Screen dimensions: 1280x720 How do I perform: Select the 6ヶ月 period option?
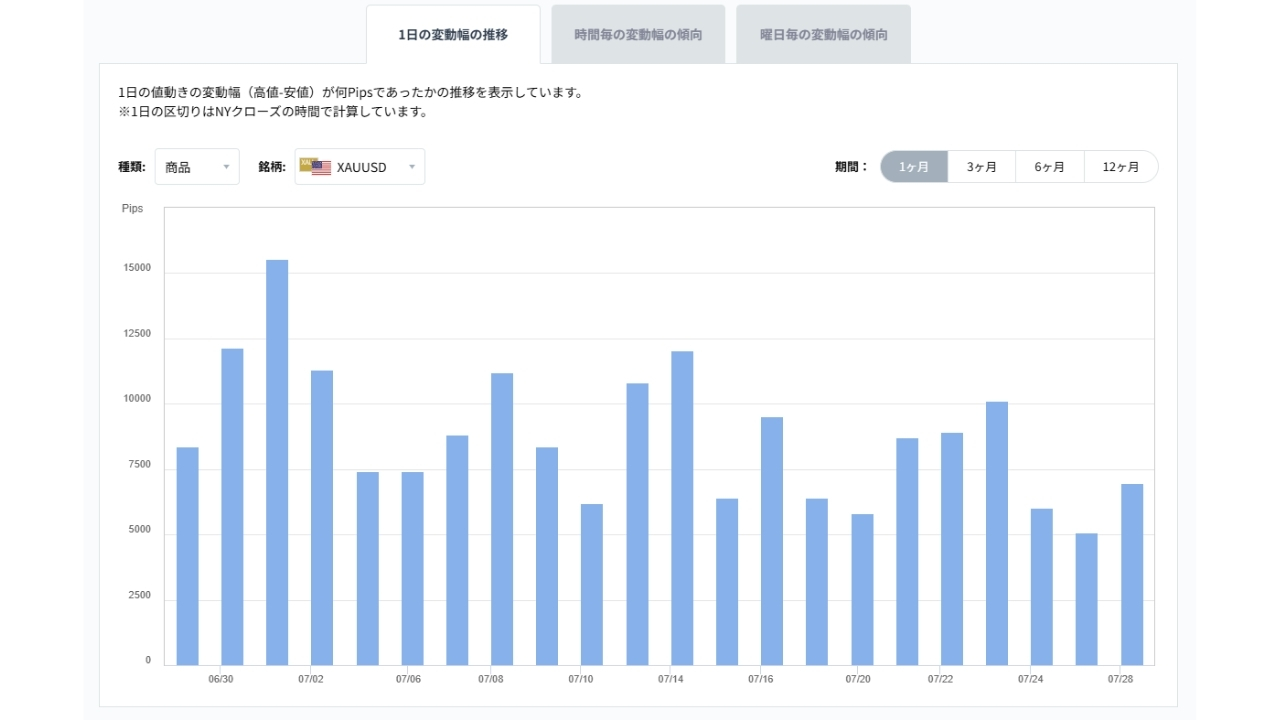tap(1050, 167)
